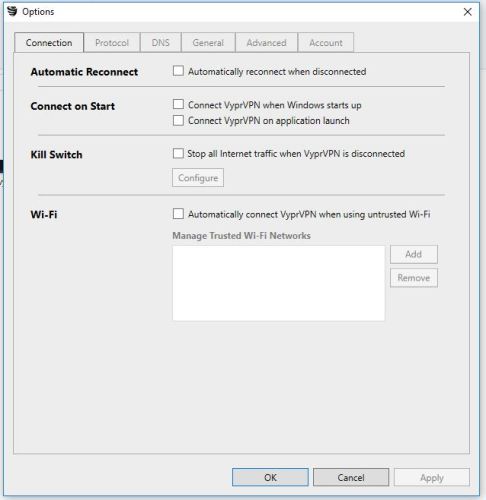Enable auto-connect on untrusted Wi-Fi
Screen dimensions: 486x500
click(x=178, y=214)
